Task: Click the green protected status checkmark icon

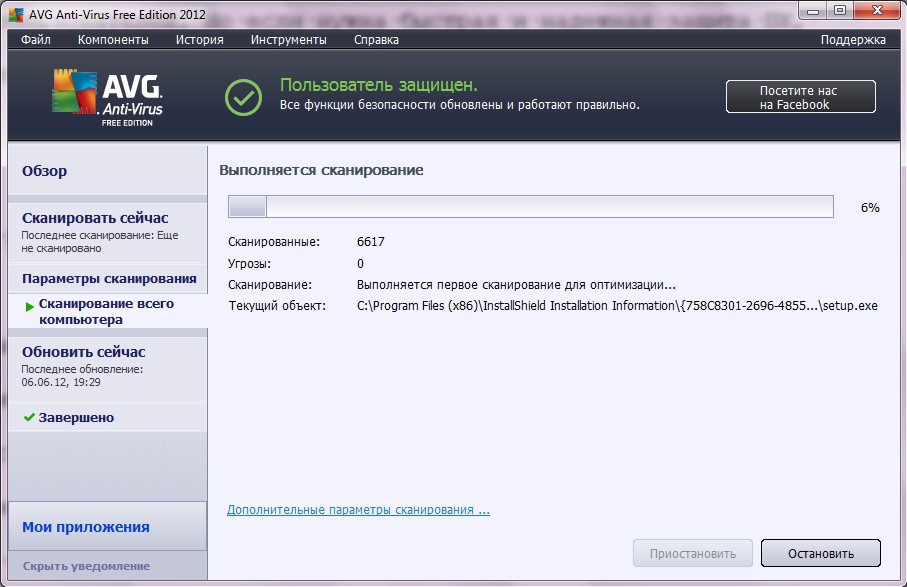Action: pos(242,96)
